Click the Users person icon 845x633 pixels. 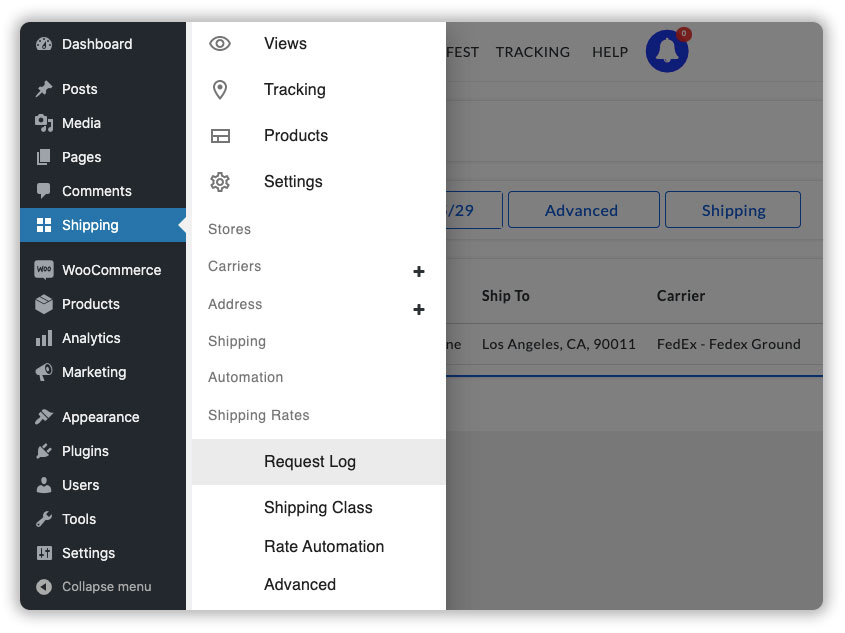point(44,485)
